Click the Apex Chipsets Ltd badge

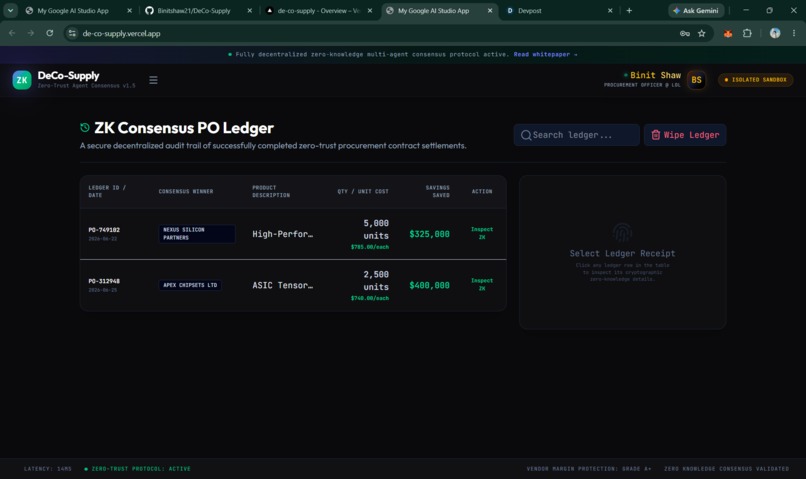190,285
